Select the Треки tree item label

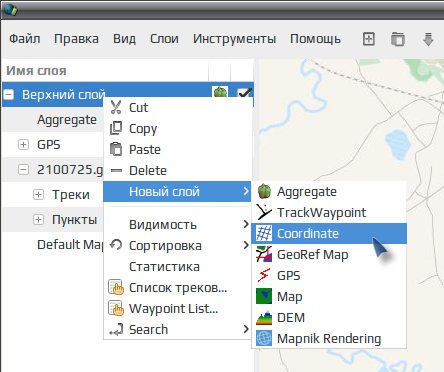tap(71, 195)
